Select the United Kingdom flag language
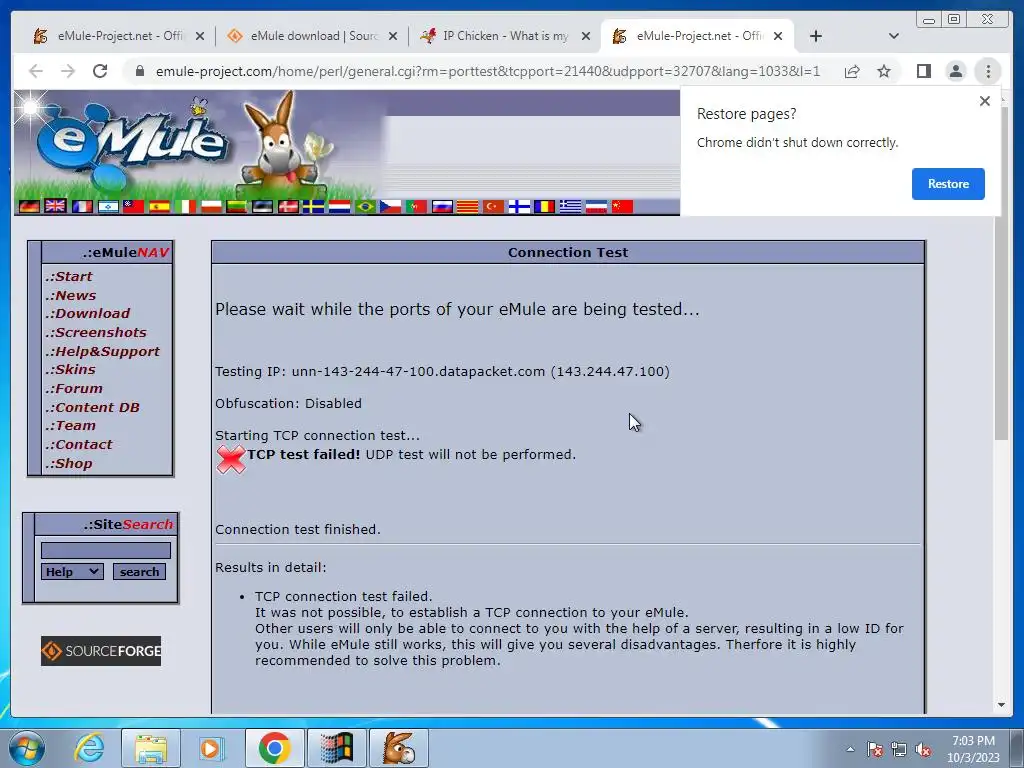 [x=55, y=206]
